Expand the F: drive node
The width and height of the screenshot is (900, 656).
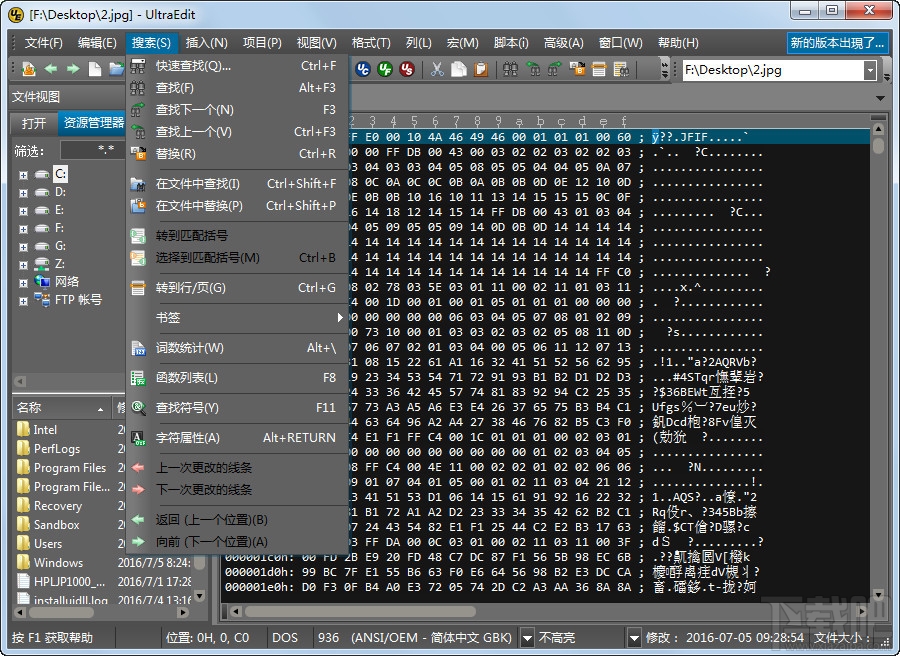pyautogui.click(x=24, y=229)
